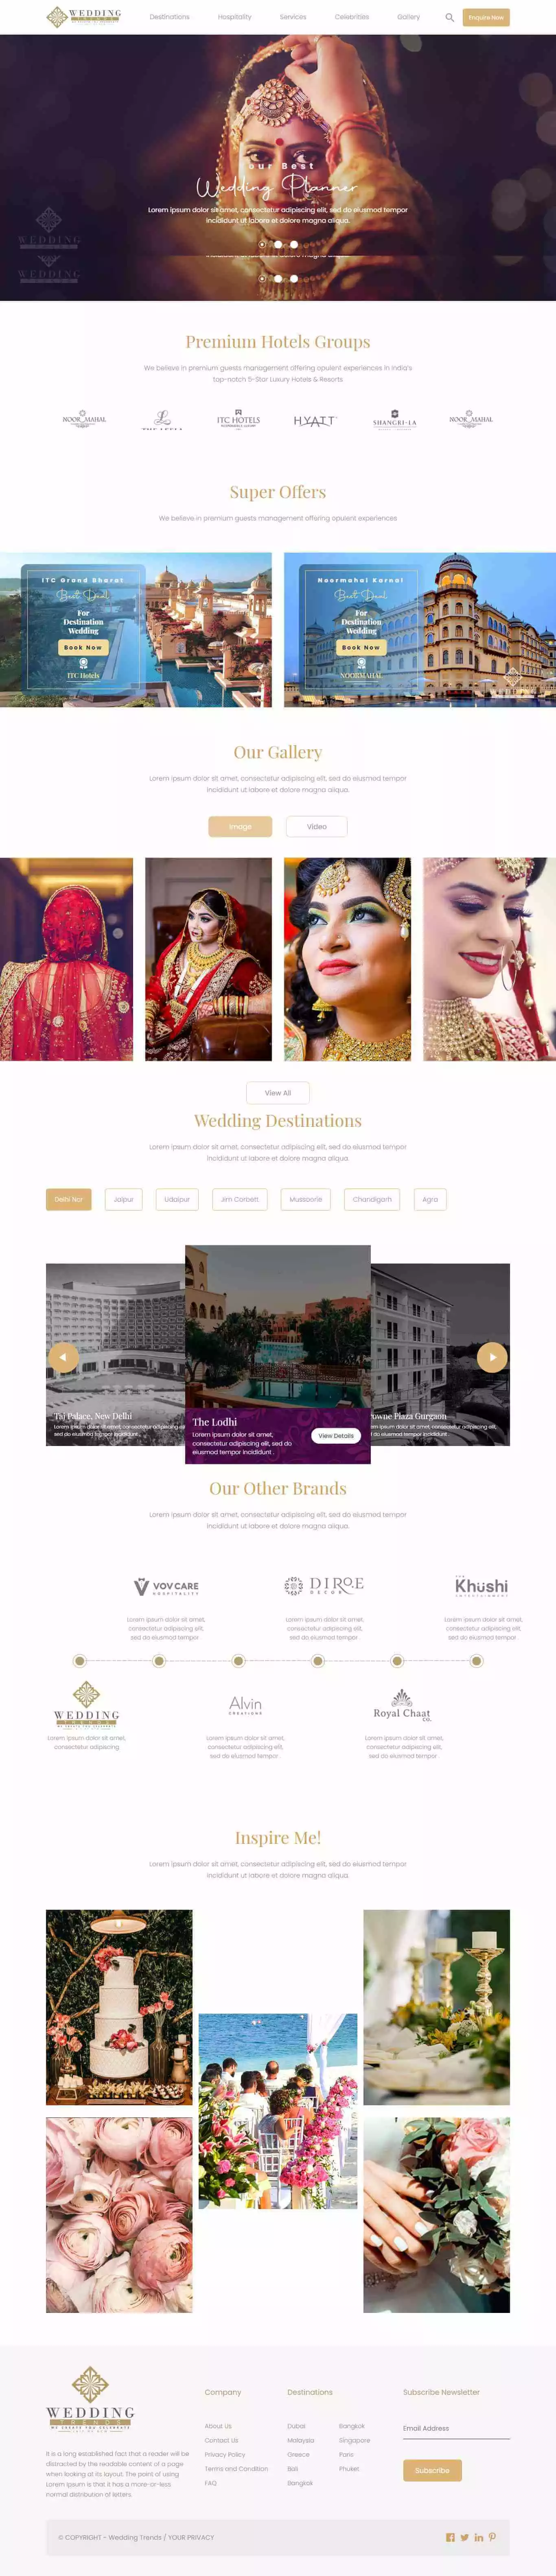Open the Twitter icon in footer
The width and height of the screenshot is (556, 2576).
[465, 2537]
